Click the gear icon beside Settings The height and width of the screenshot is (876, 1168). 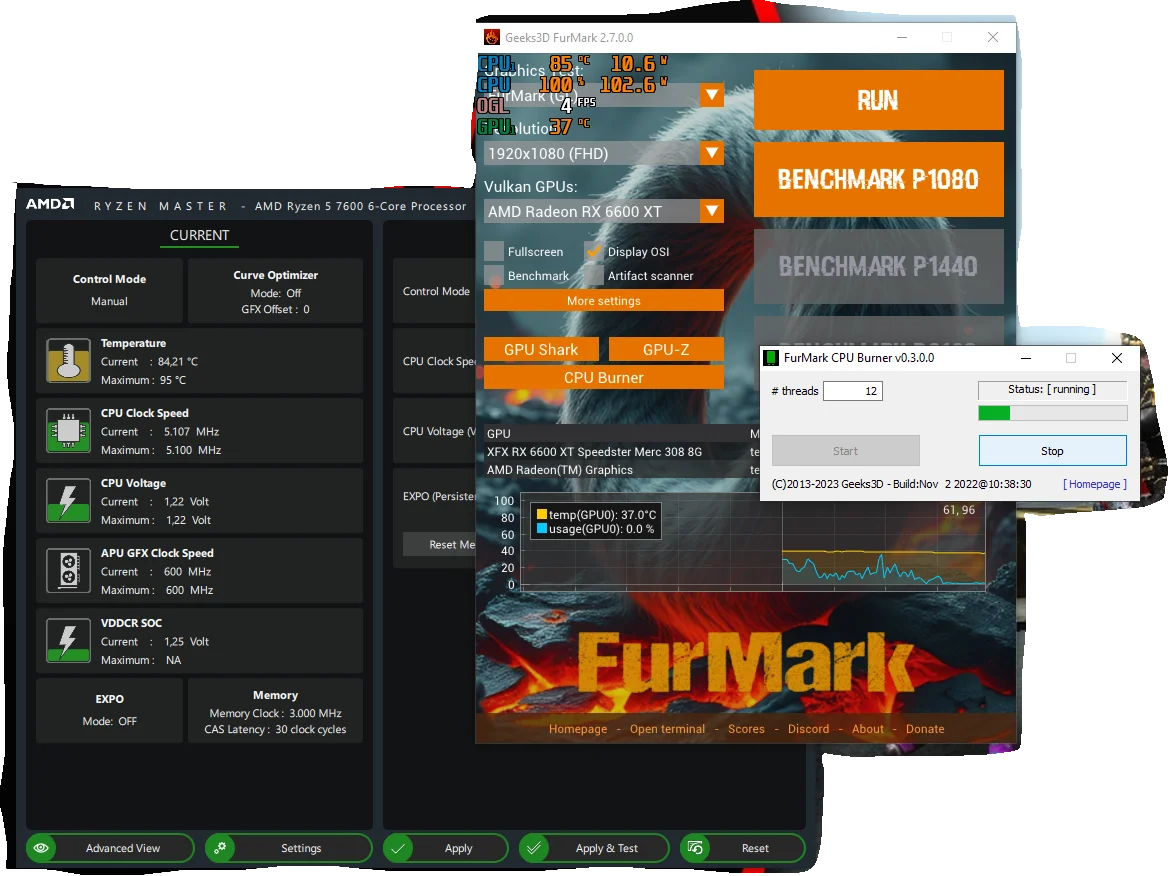click(x=220, y=848)
